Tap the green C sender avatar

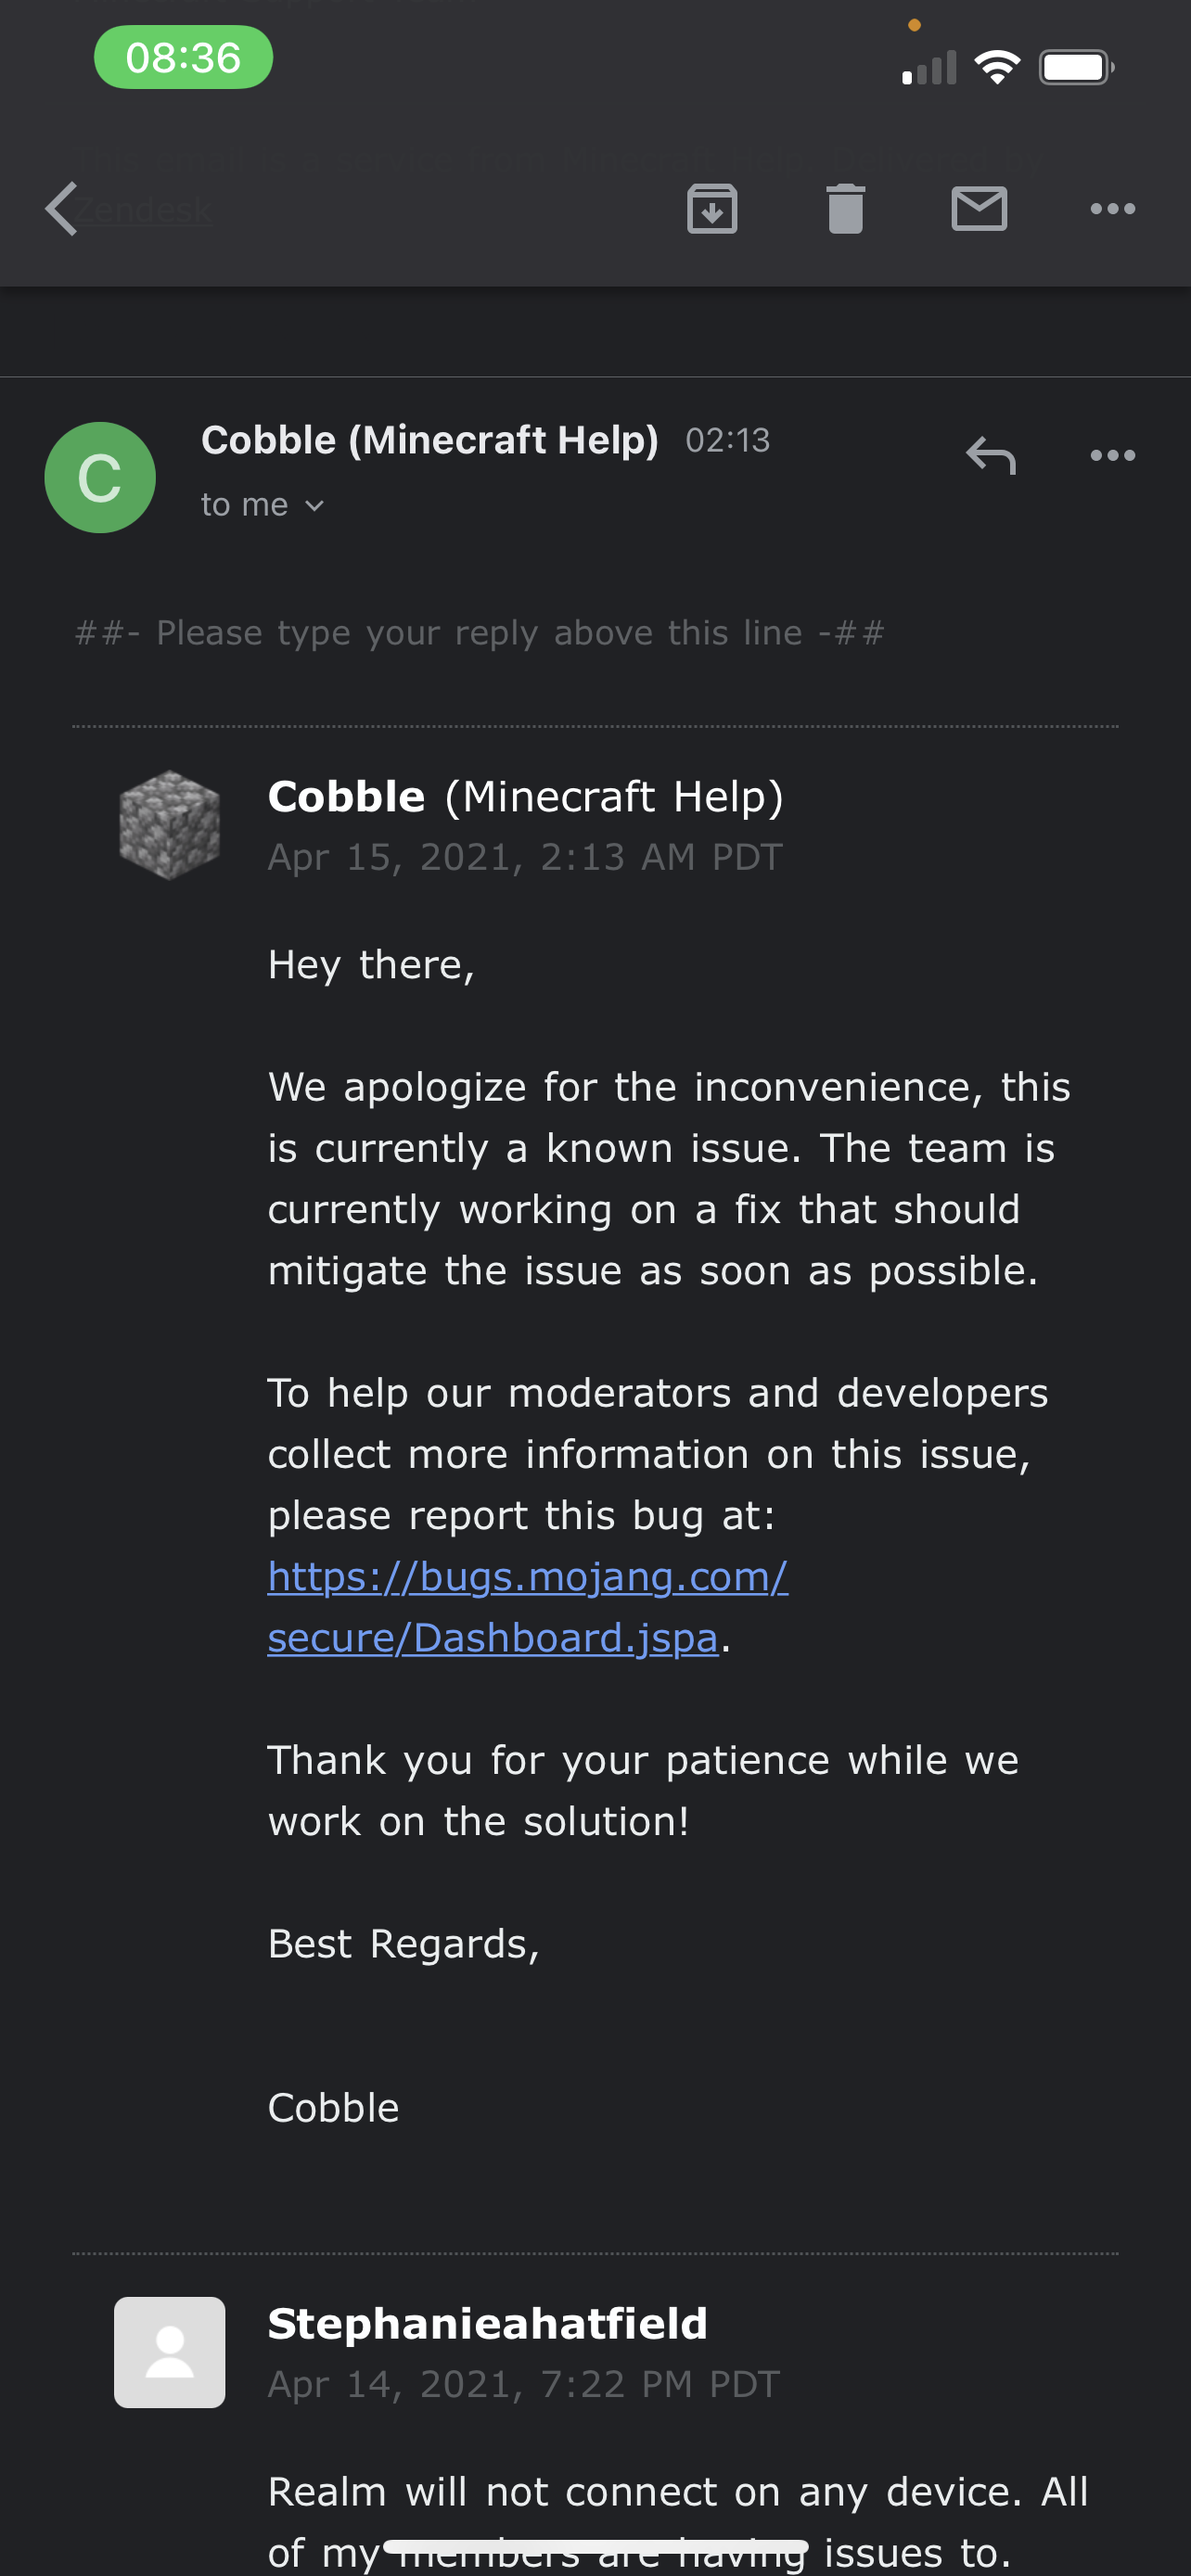[100, 477]
